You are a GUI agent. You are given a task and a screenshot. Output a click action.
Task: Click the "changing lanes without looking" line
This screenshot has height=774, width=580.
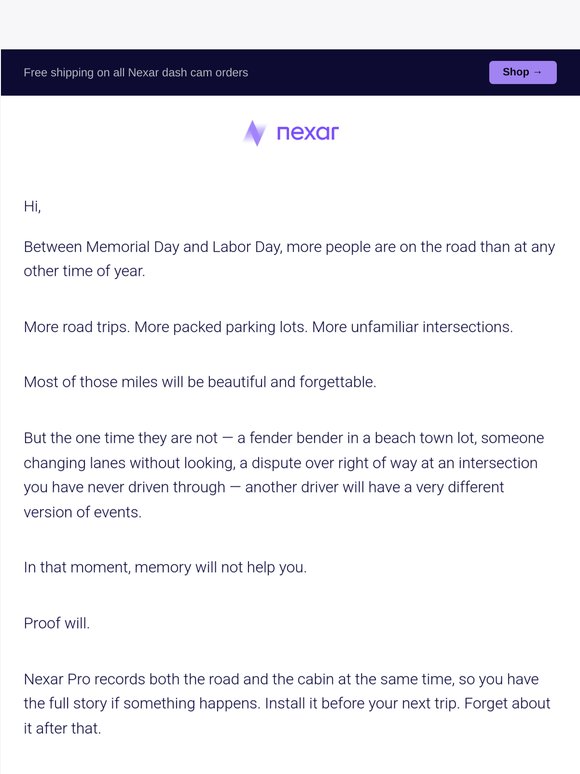(x=280, y=463)
